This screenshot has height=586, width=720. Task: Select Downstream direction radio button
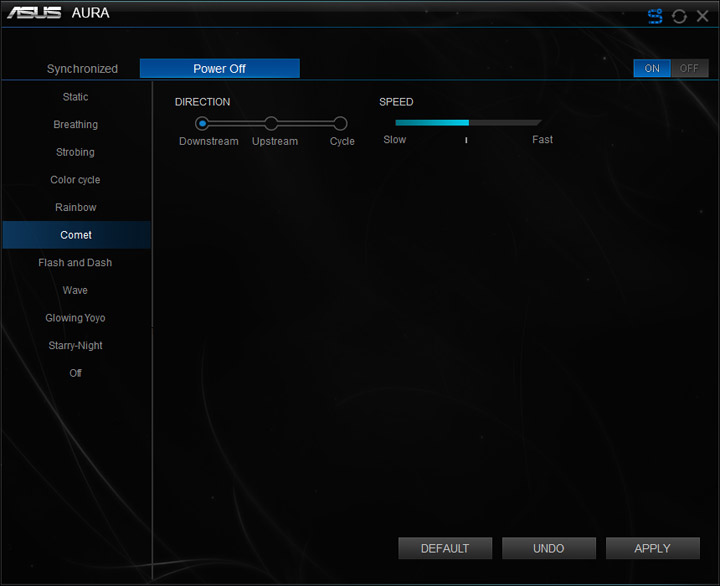tap(202, 123)
